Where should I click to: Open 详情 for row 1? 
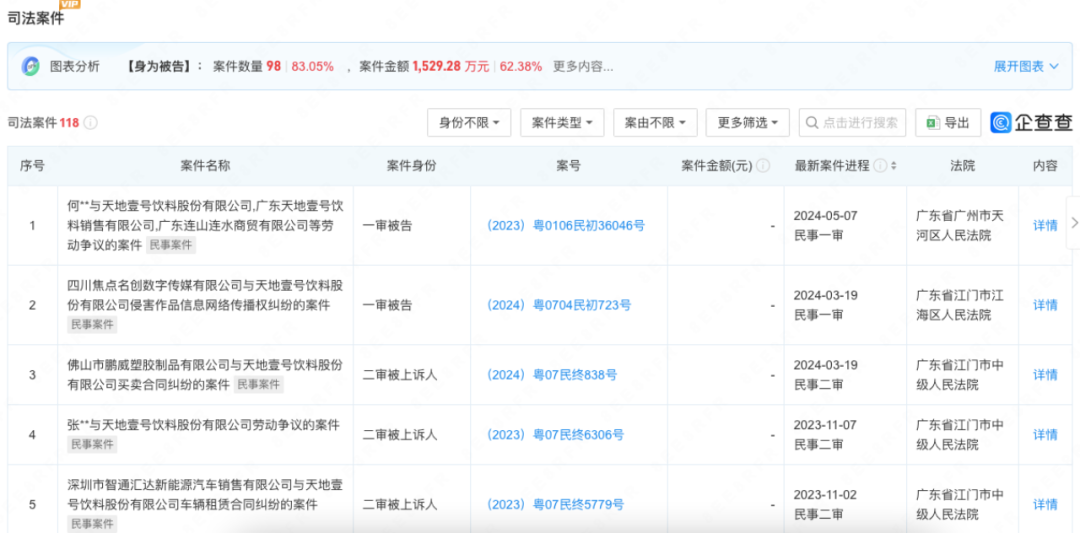(x=1045, y=225)
